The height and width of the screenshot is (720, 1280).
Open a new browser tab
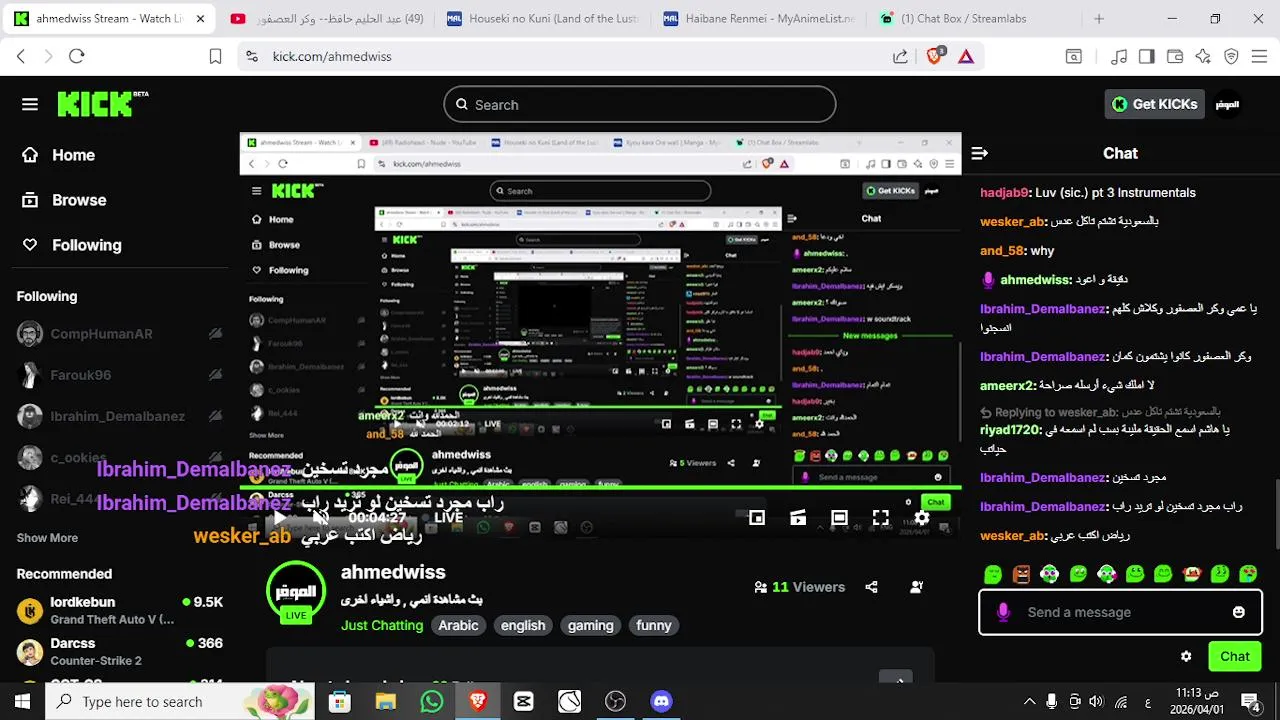click(1099, 19)
